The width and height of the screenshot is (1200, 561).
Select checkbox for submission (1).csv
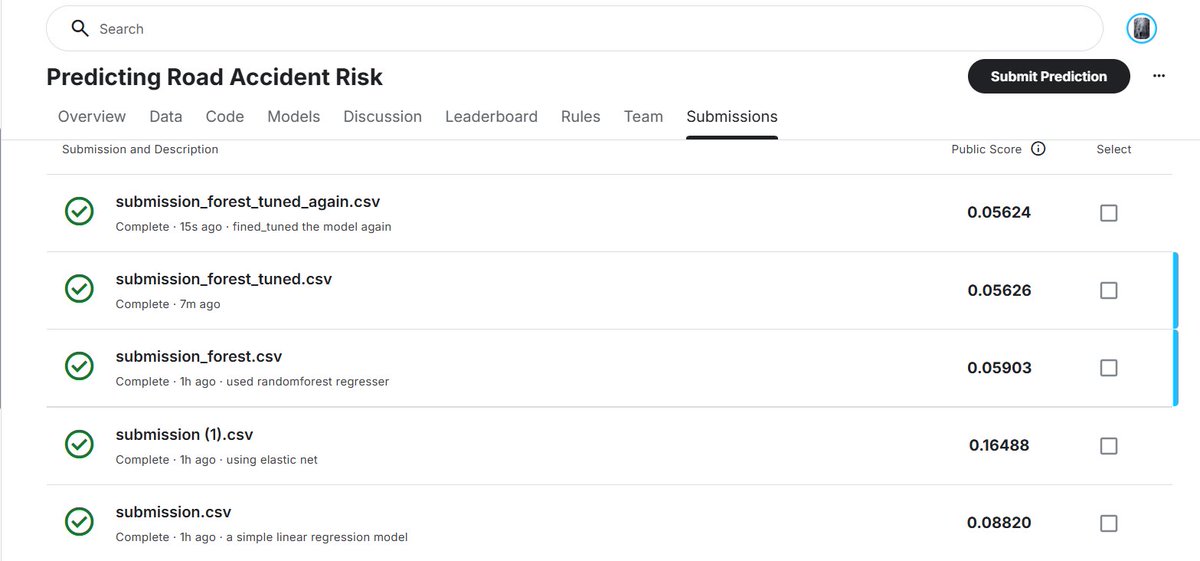pyautogui.click(x=1108, y=445)
